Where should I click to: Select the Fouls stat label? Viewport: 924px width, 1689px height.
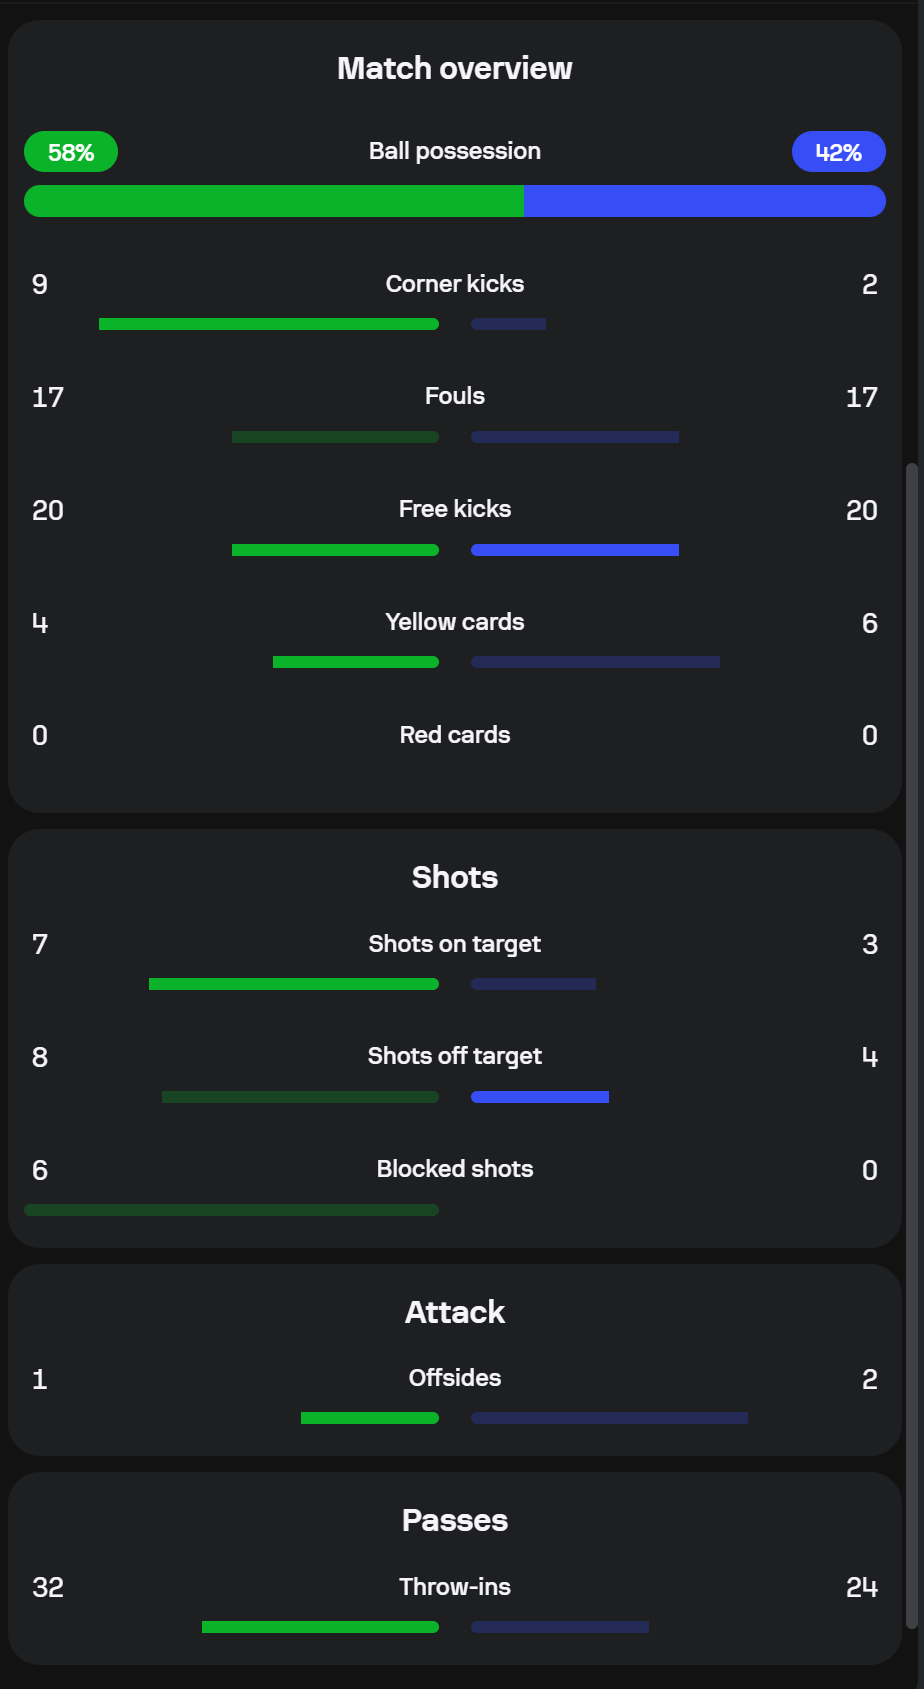(454, 396)
